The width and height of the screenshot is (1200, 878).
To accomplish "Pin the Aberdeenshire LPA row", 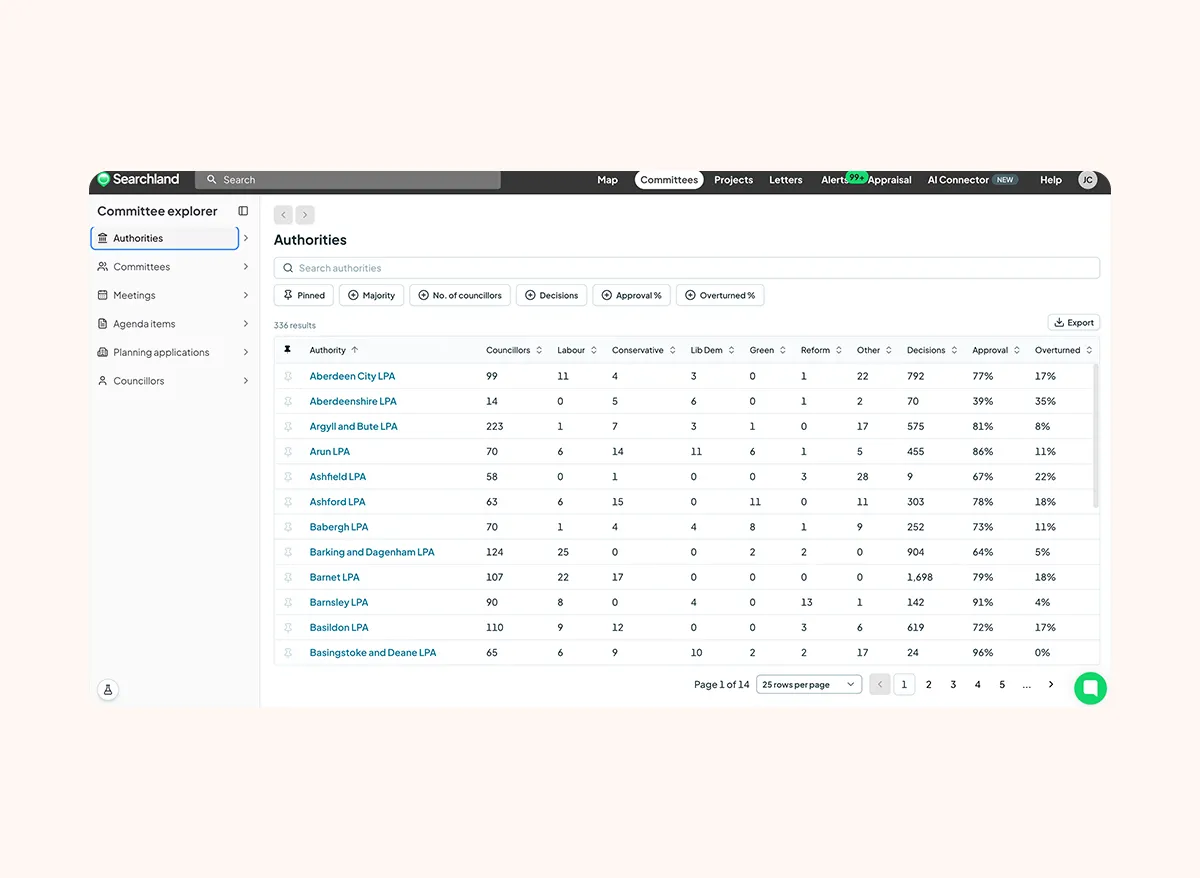I will 288,401.
